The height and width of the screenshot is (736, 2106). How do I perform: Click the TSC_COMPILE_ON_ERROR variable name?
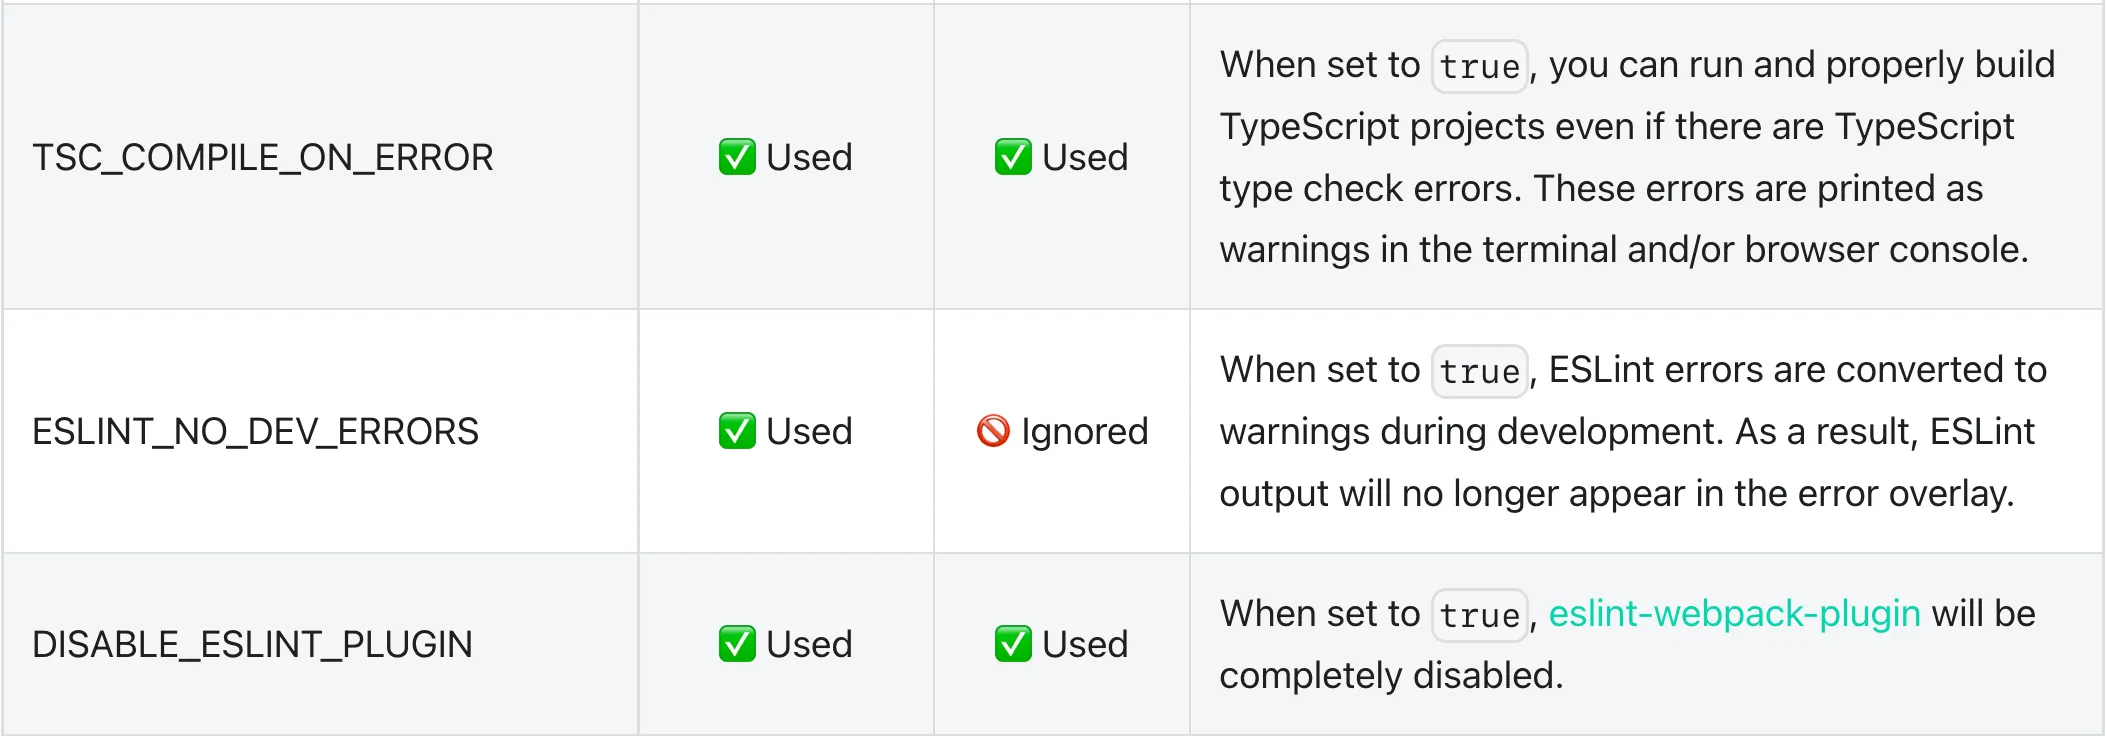click(x=263, y=157)
